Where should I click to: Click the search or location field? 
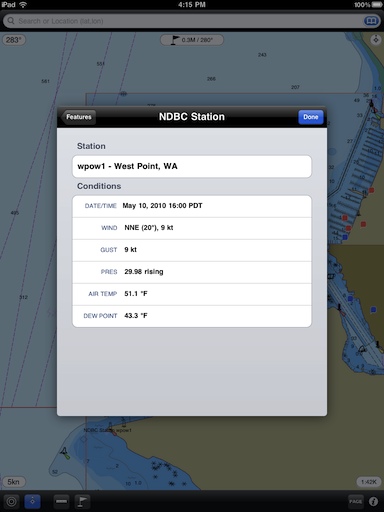pos(183,21)
